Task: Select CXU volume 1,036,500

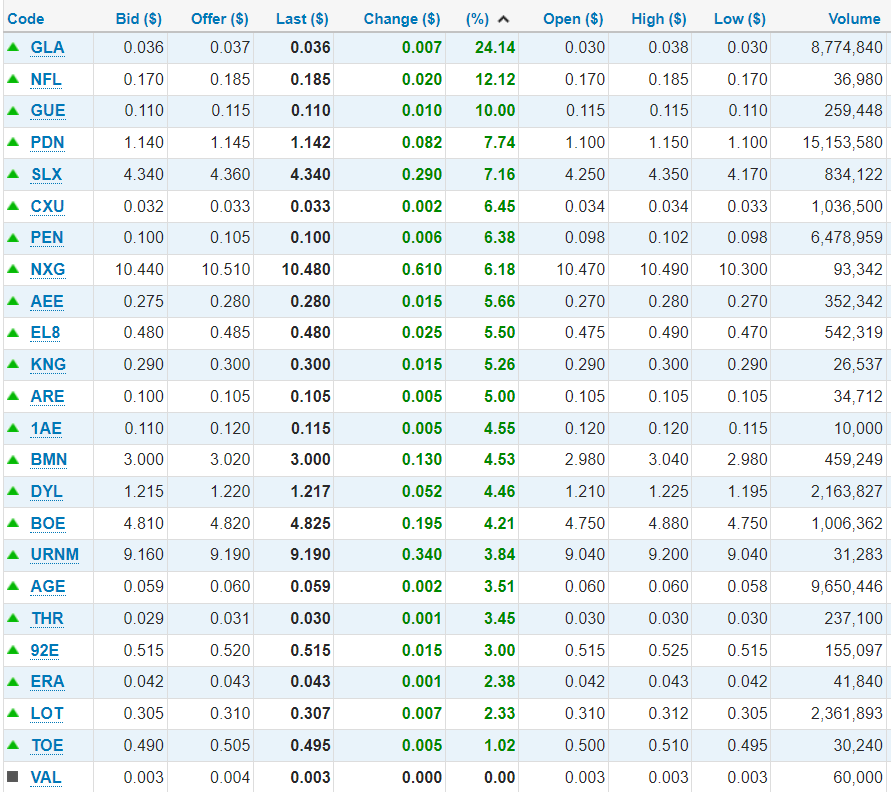Action: 847,206
